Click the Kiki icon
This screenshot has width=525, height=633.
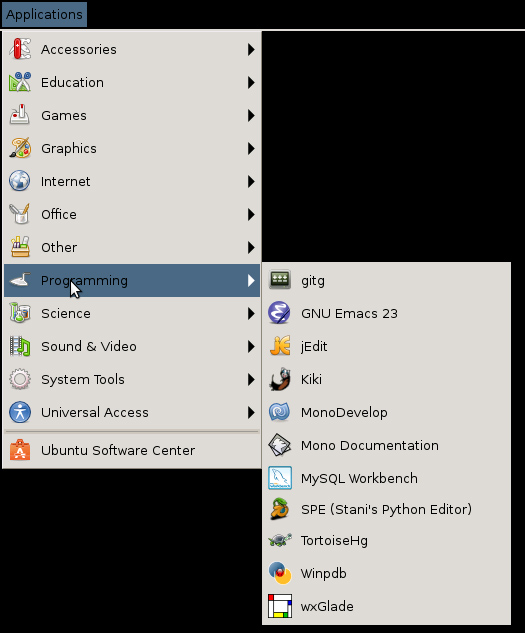point(280,379)
